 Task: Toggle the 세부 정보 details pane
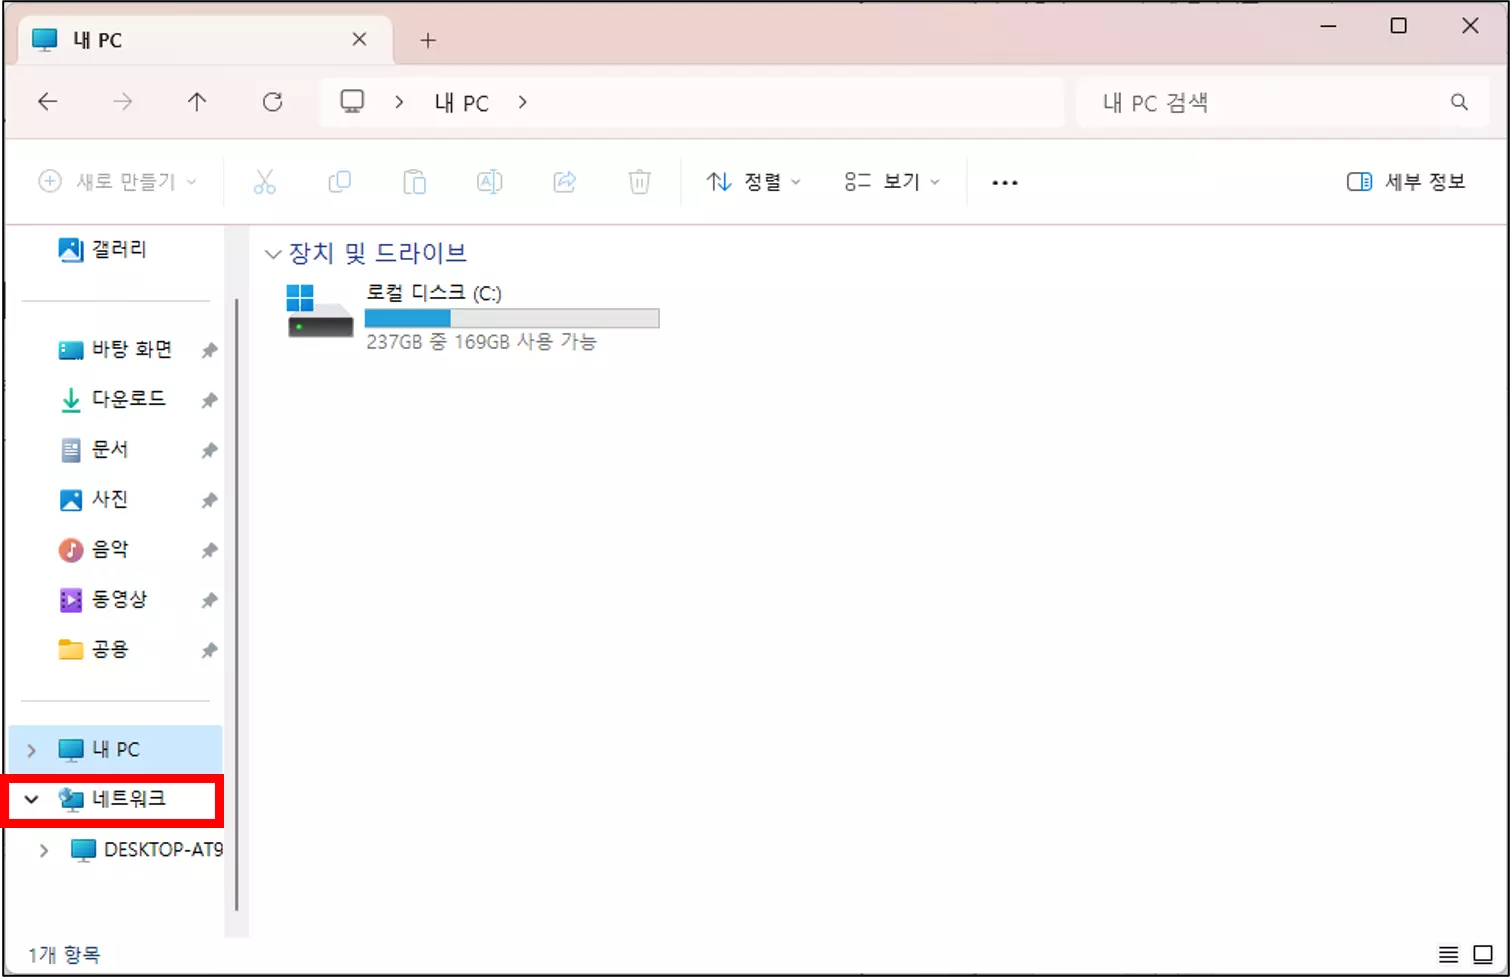tap(1406, 182)
